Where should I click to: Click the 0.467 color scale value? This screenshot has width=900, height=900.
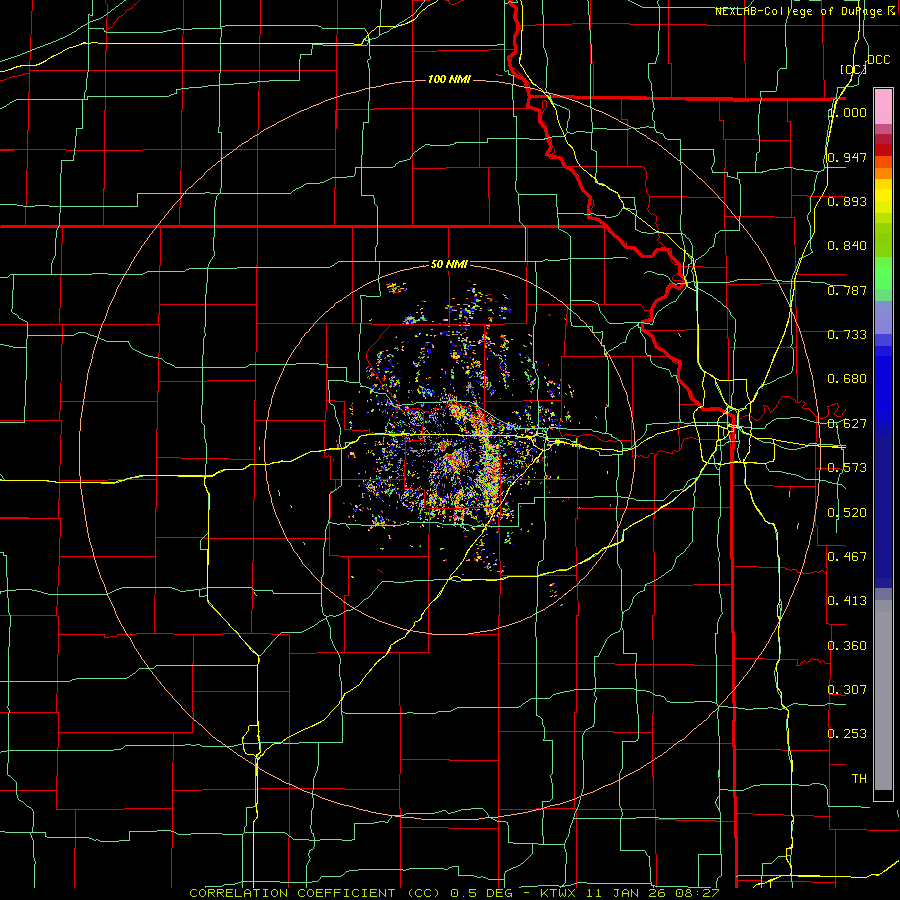(x=847, y=557)
